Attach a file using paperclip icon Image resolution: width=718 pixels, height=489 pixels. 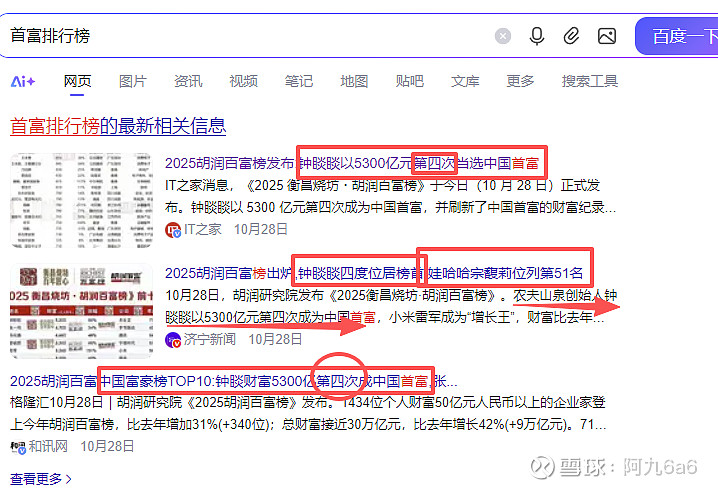pos(571,36)
